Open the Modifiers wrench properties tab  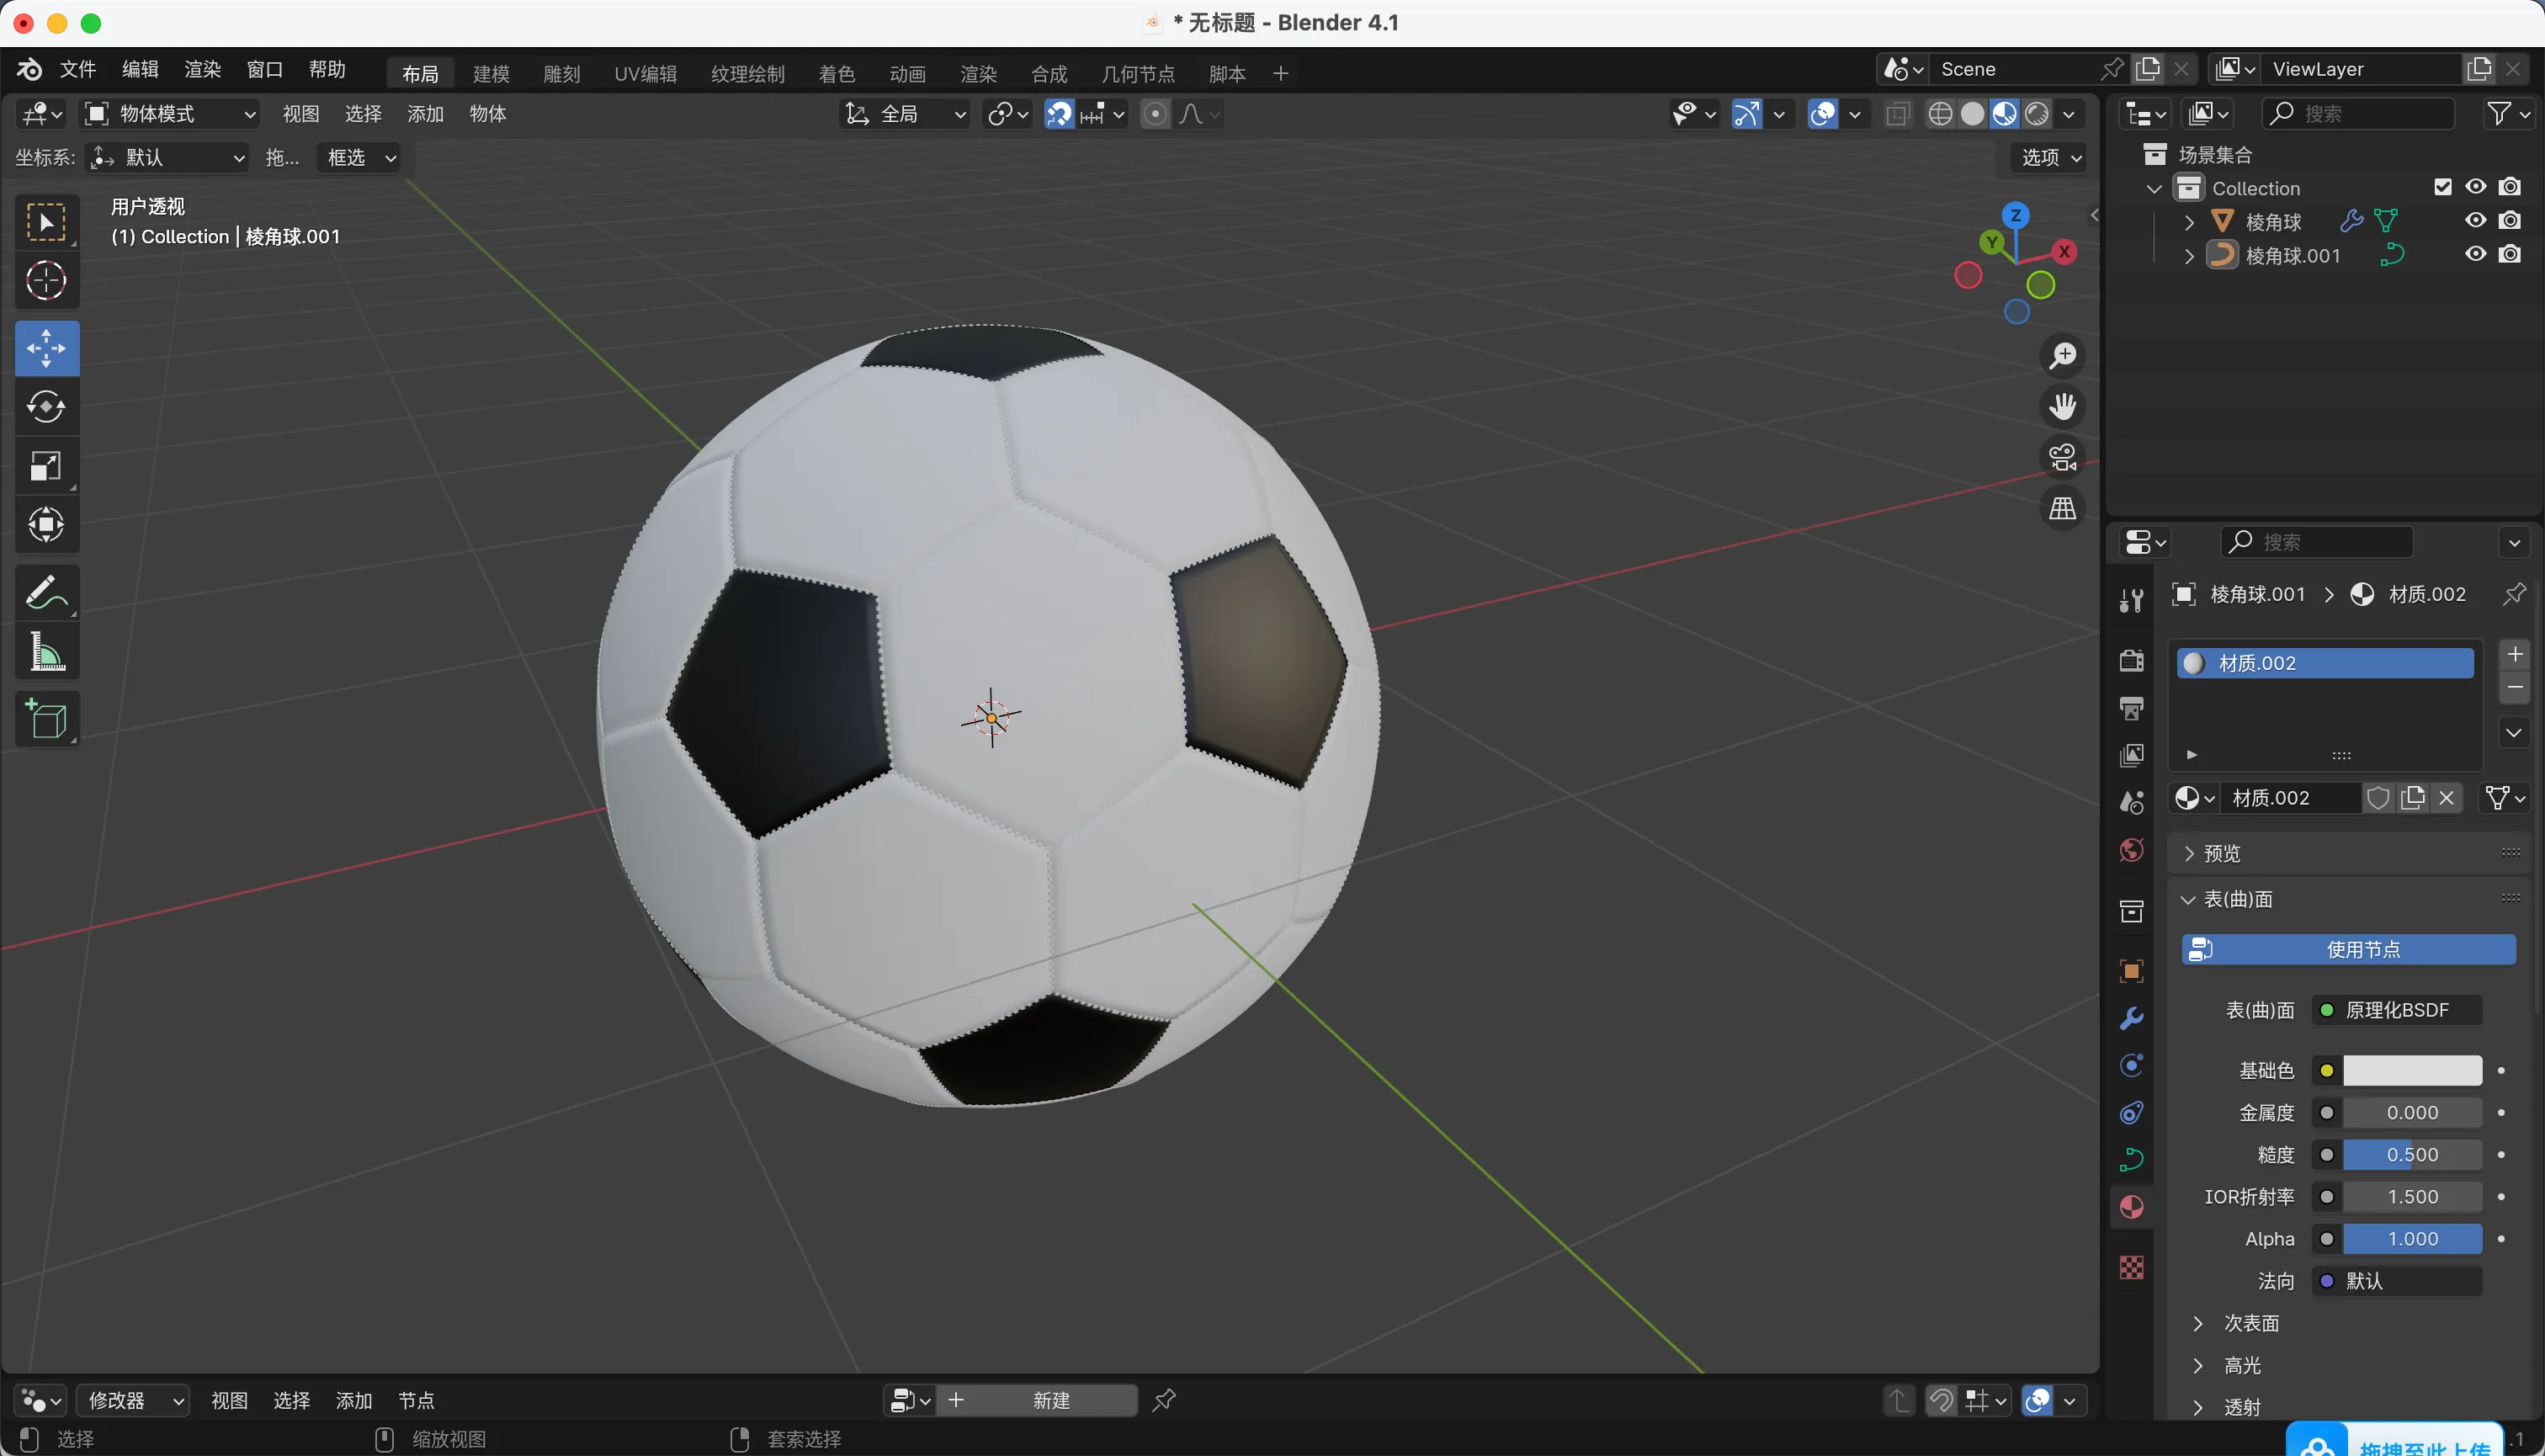(2131, 1019)
